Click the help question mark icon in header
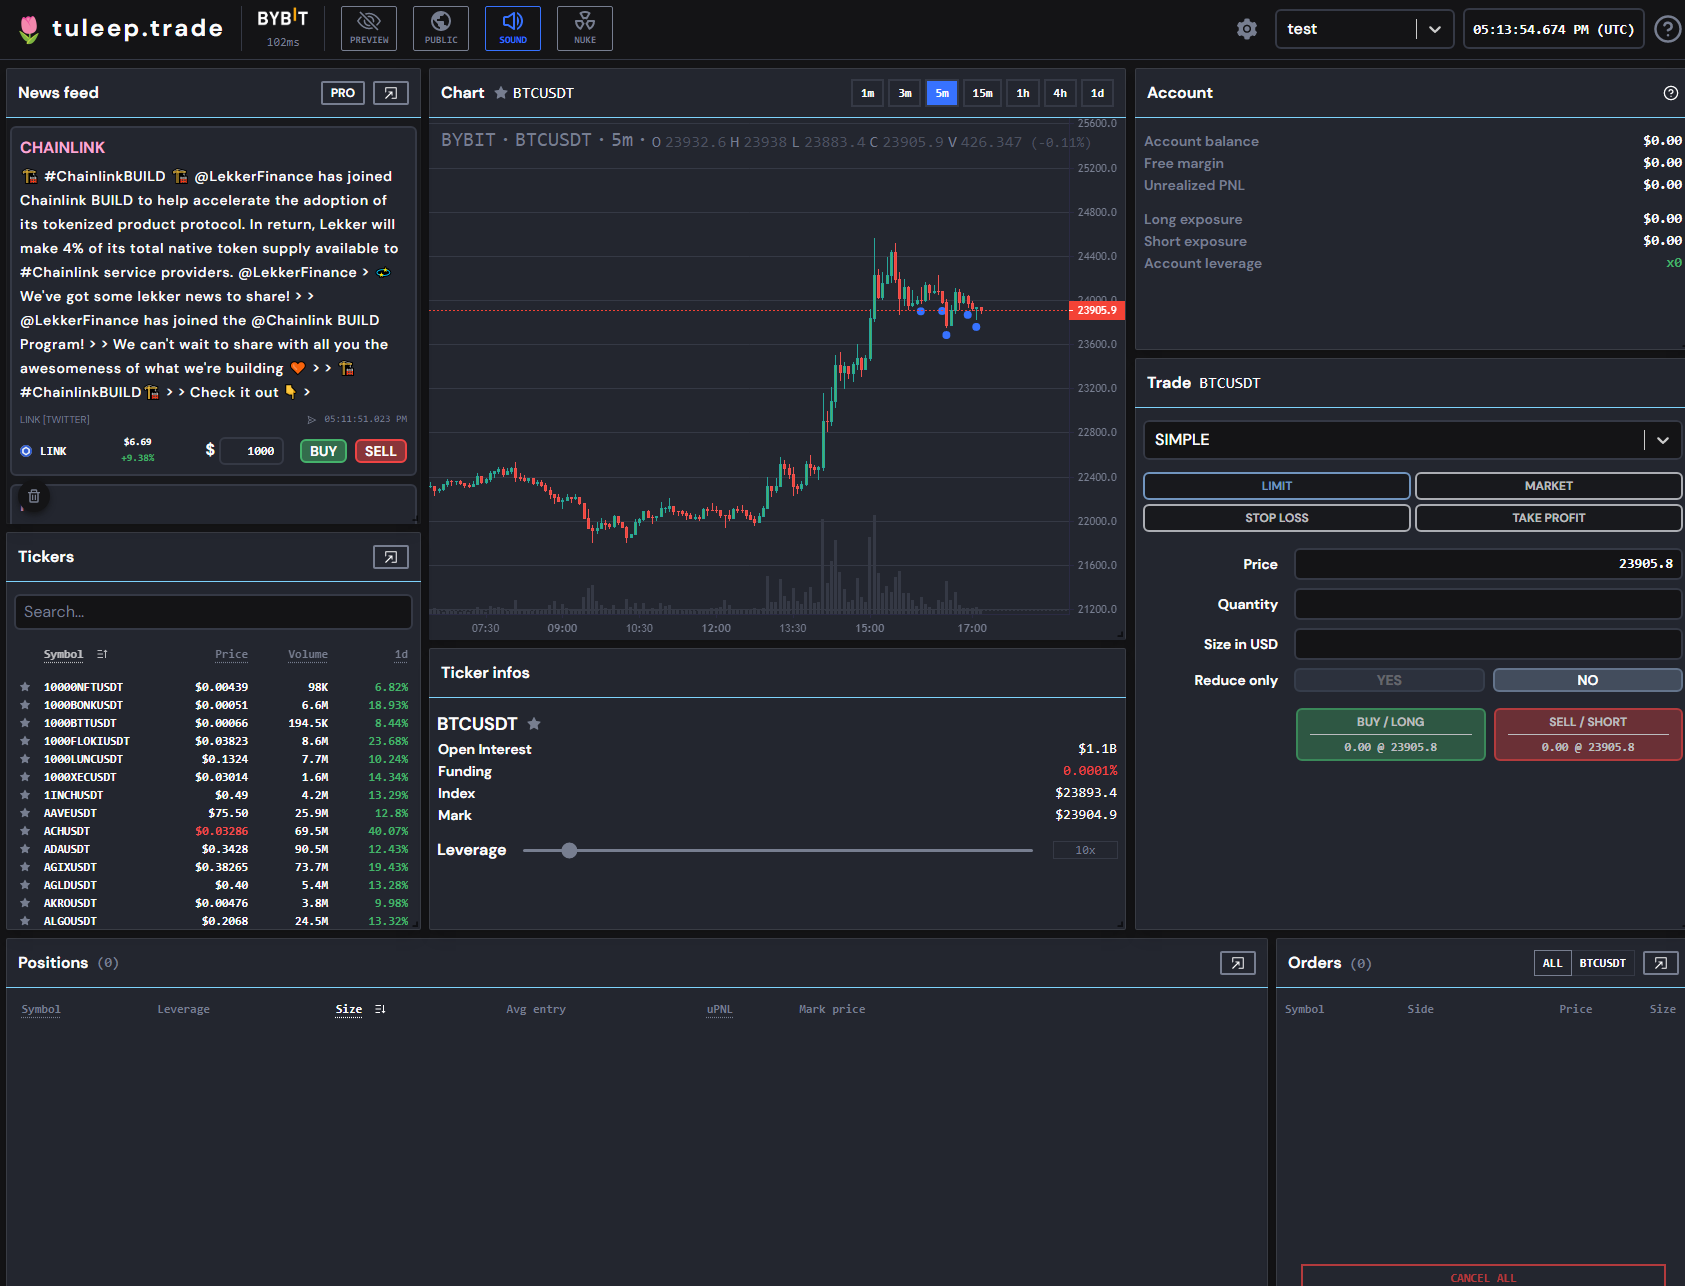The height and width of the screenshot is (1286, 1685). coord(1667,29)
